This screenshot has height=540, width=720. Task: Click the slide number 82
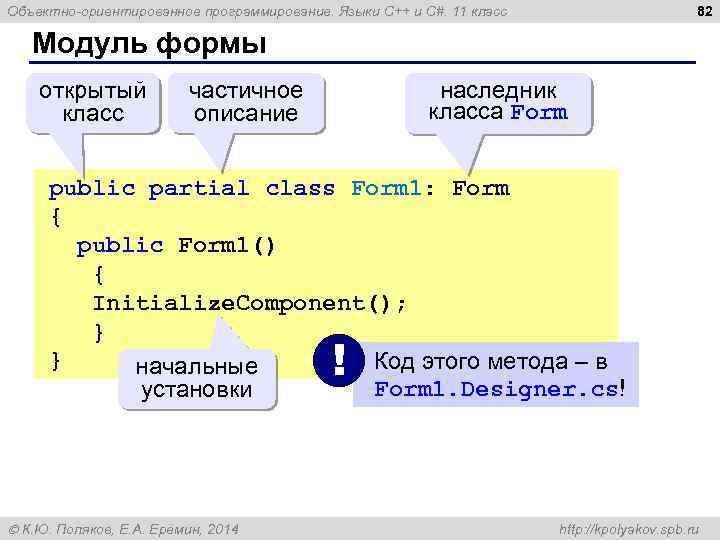(705, 11)
